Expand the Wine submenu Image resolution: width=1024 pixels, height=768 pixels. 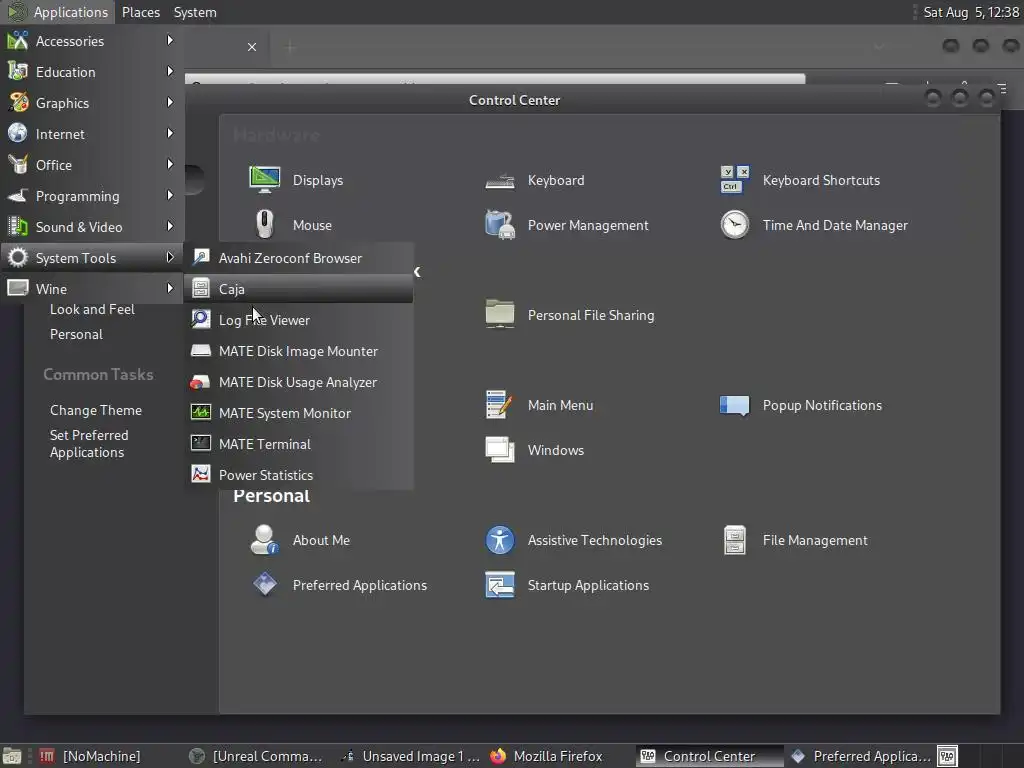pyautogui.click(x=92, y=289)
